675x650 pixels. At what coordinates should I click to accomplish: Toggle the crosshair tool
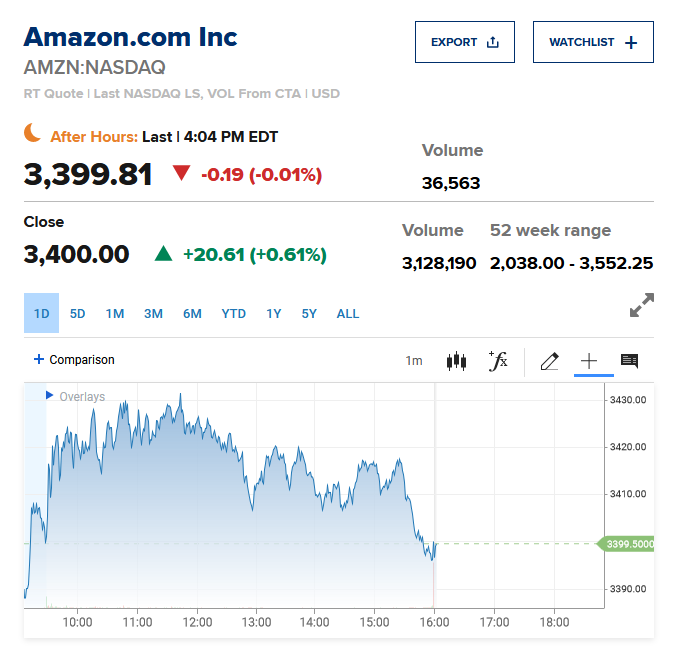click(x=589, y=361)
